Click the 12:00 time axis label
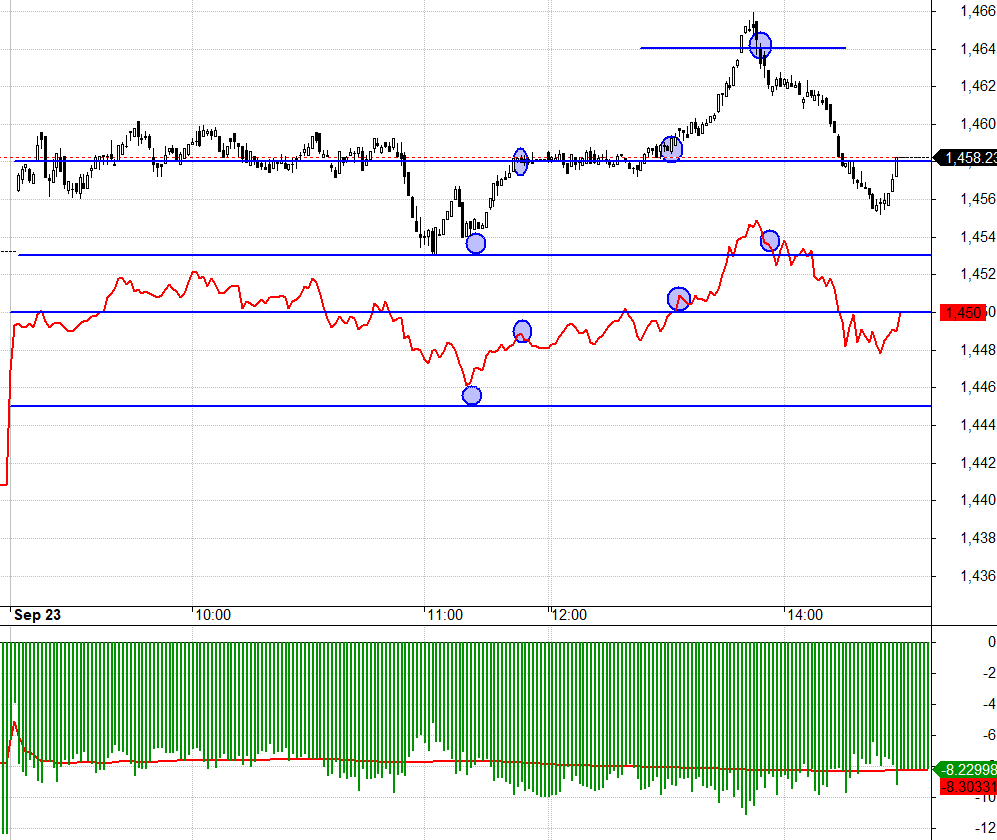The height and width of the screenshot is (840, 997). click(x=569, y=615)
